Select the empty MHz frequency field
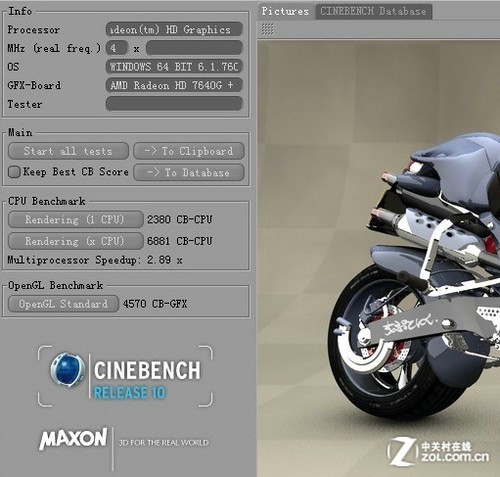The image size is (500, 477). tap(194, 48)
